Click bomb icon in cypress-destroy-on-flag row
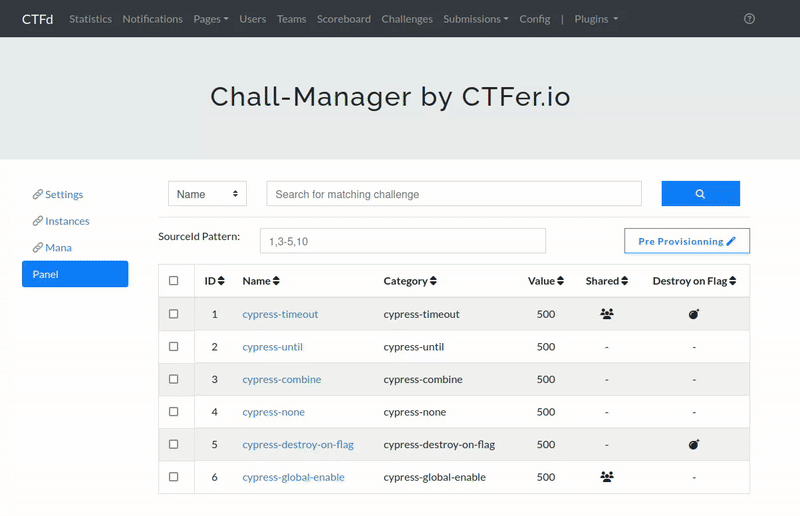Screen dimensions: 800x516 tap(694, 445)
